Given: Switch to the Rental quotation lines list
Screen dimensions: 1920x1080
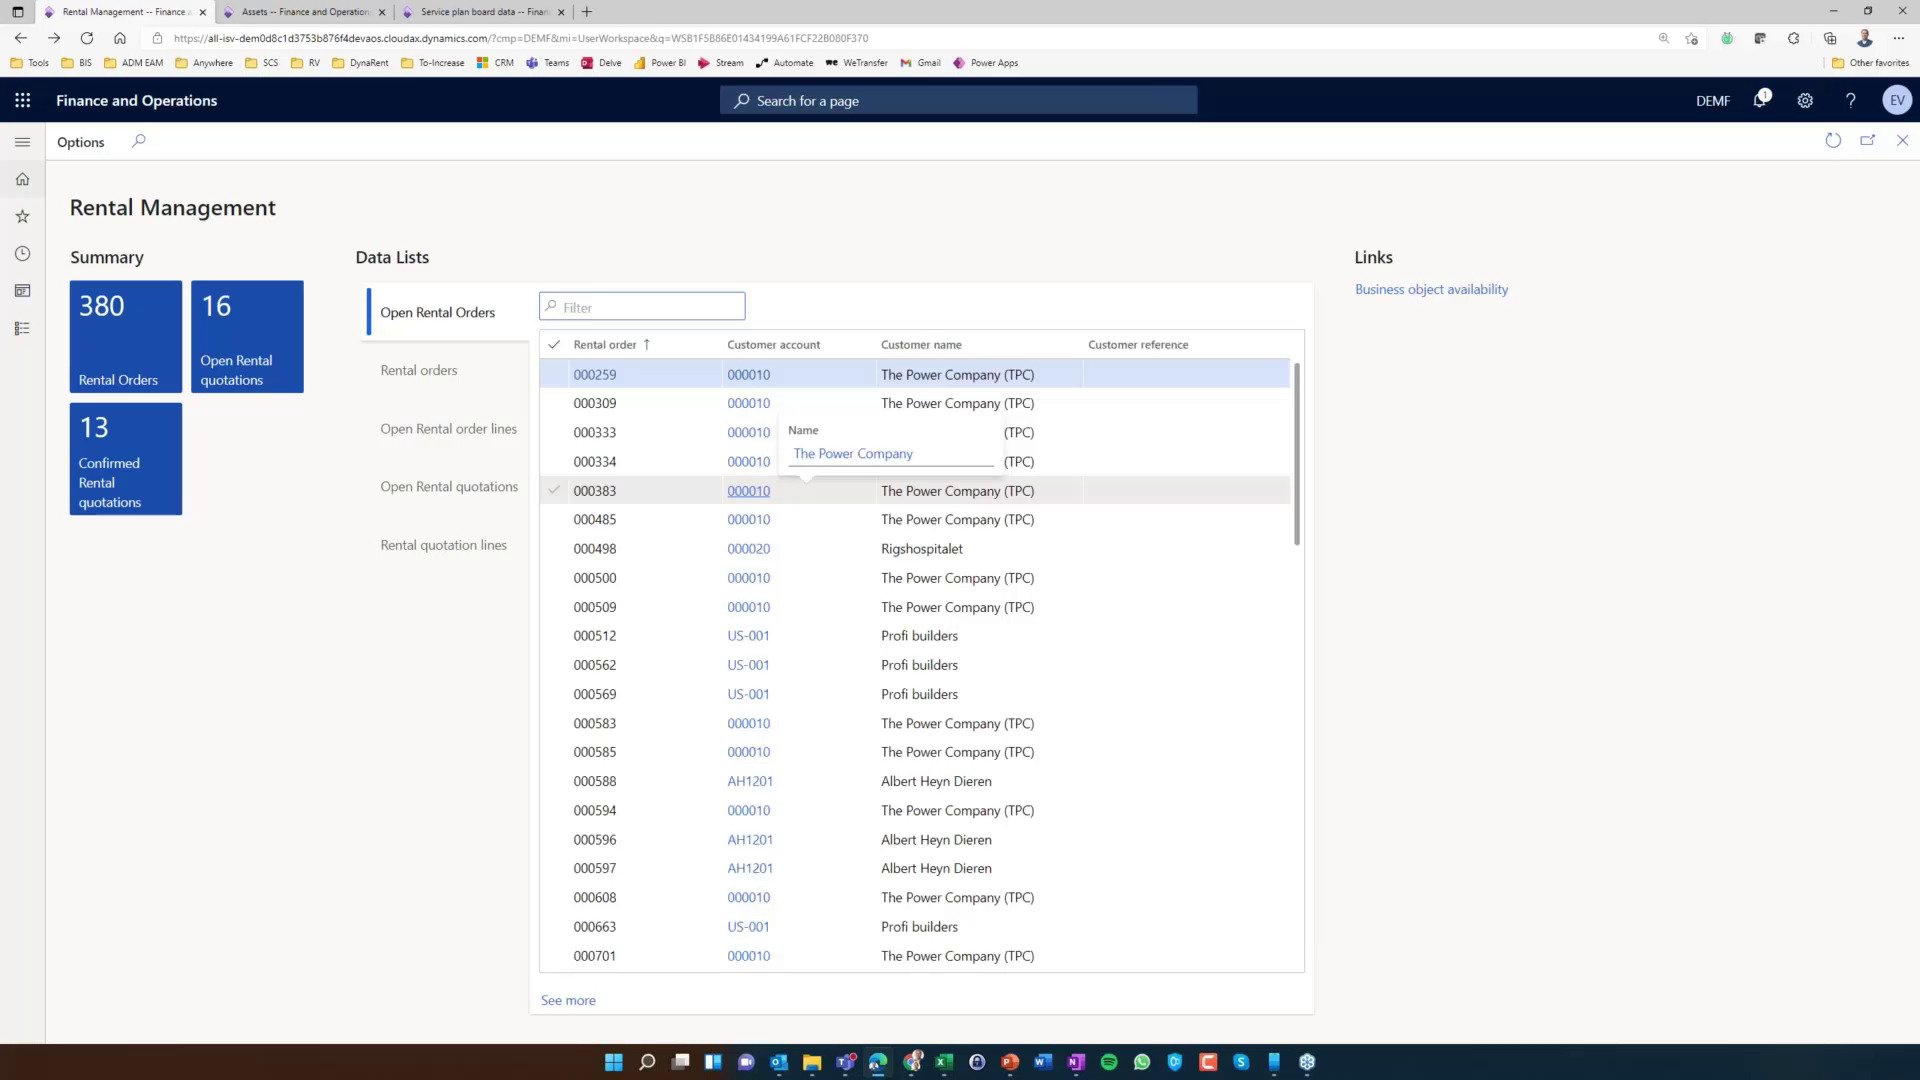Looking at the screenshot, I should point(443,544).
